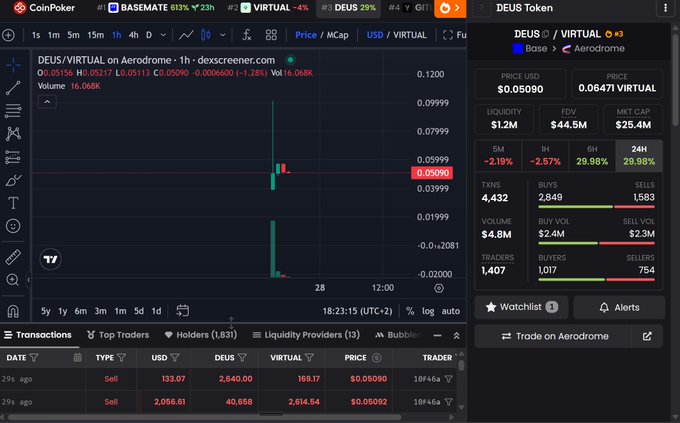
Task: Open the go-to-date calendar icon
Action: pos(183,311)
